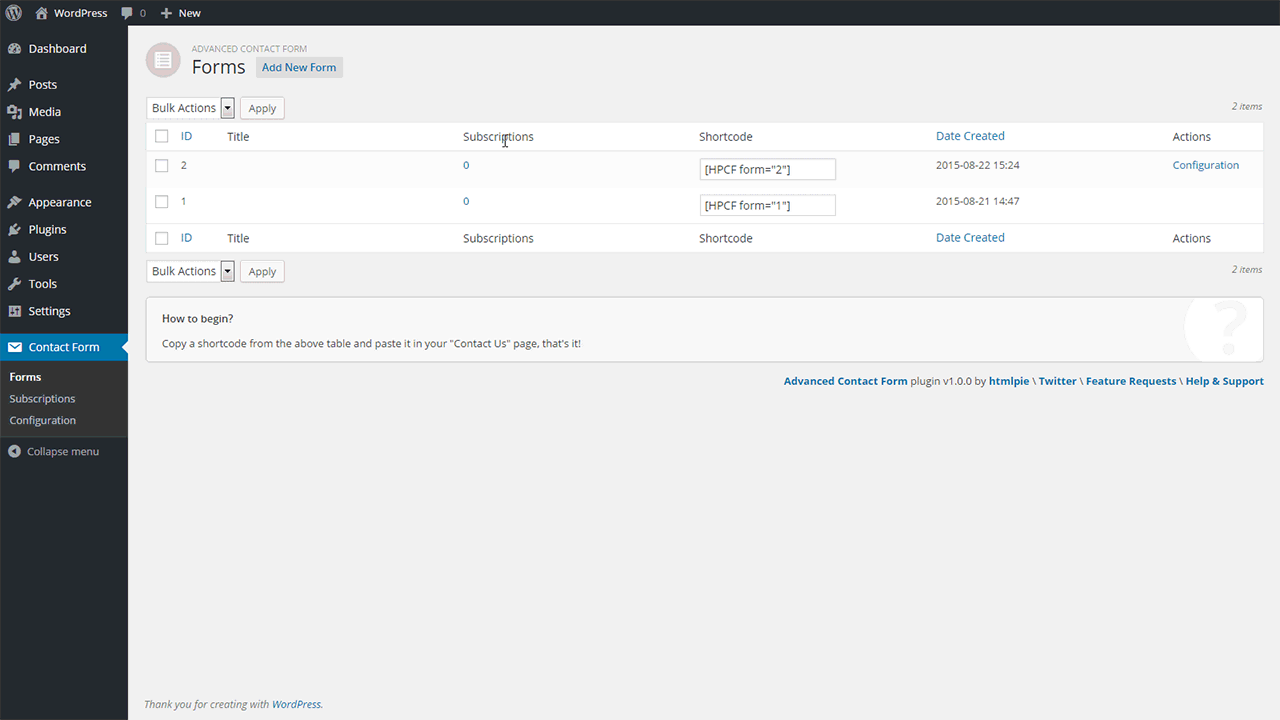The image size is (1280, 720).
Task: Click the Users person icon
Action: click(14, 256)
